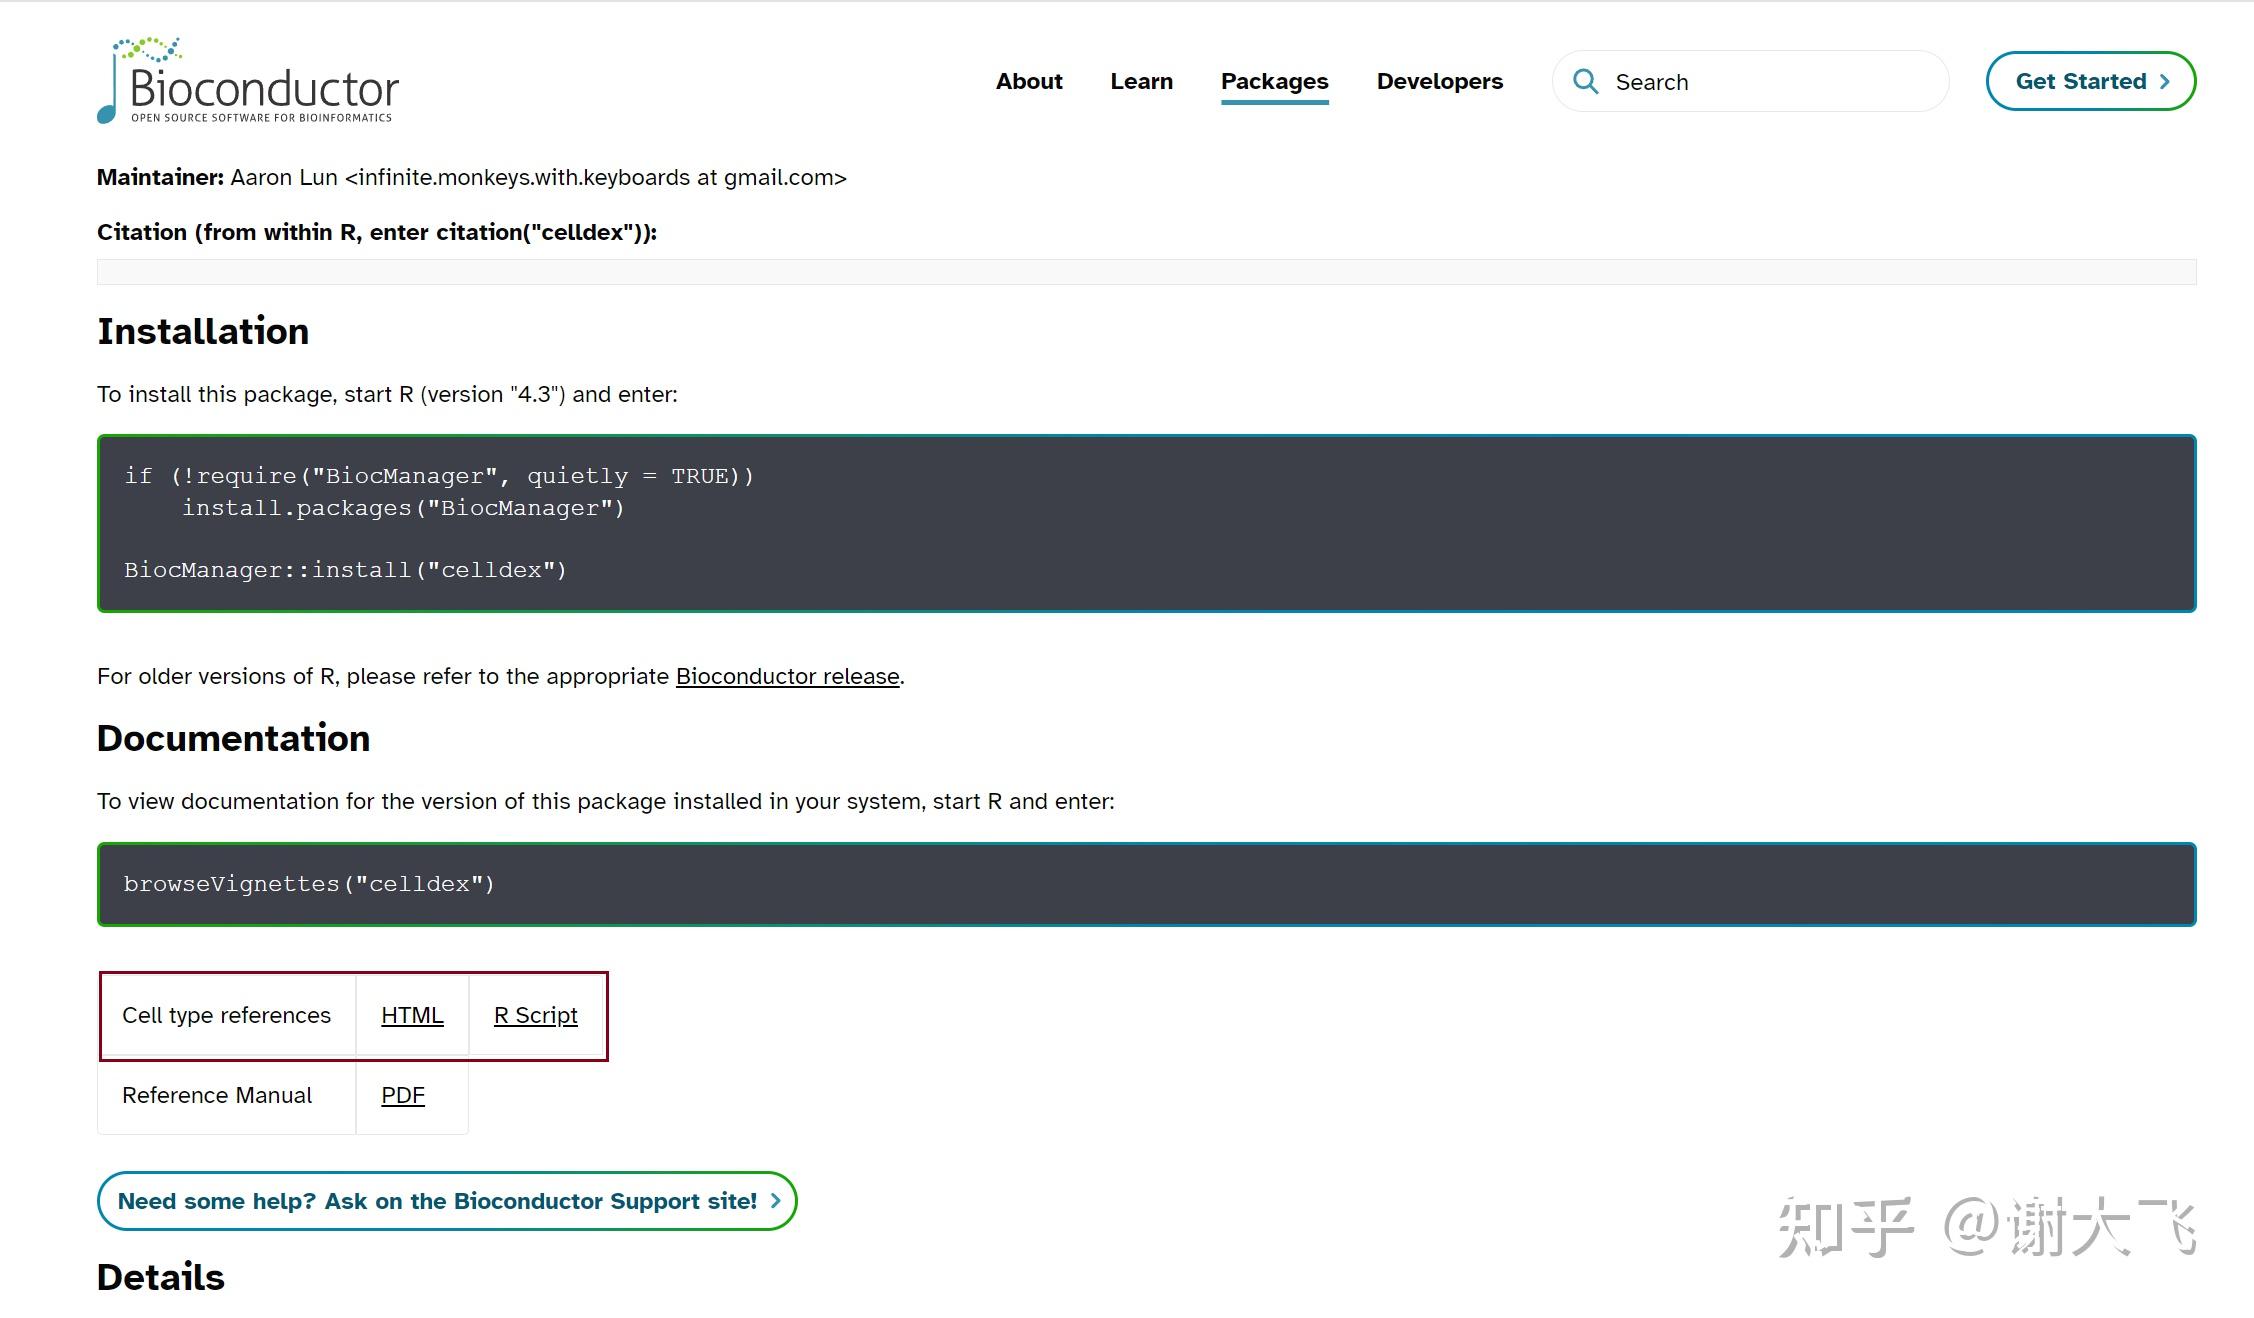Viewport: 2254px width, 1318px height.
Task: Click the Support site button chevron
Action: [x=776, y=1201]
